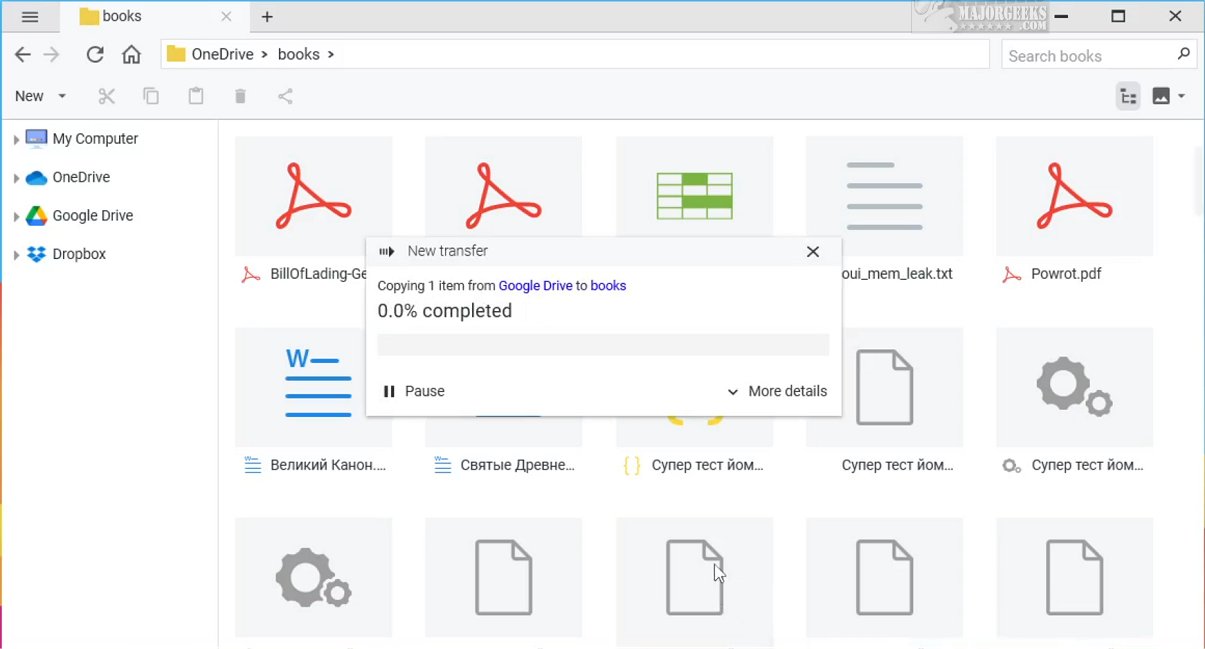Open a new tab with plus
This screenshot has height=649, width=1205.
click(x=267, y=17)
